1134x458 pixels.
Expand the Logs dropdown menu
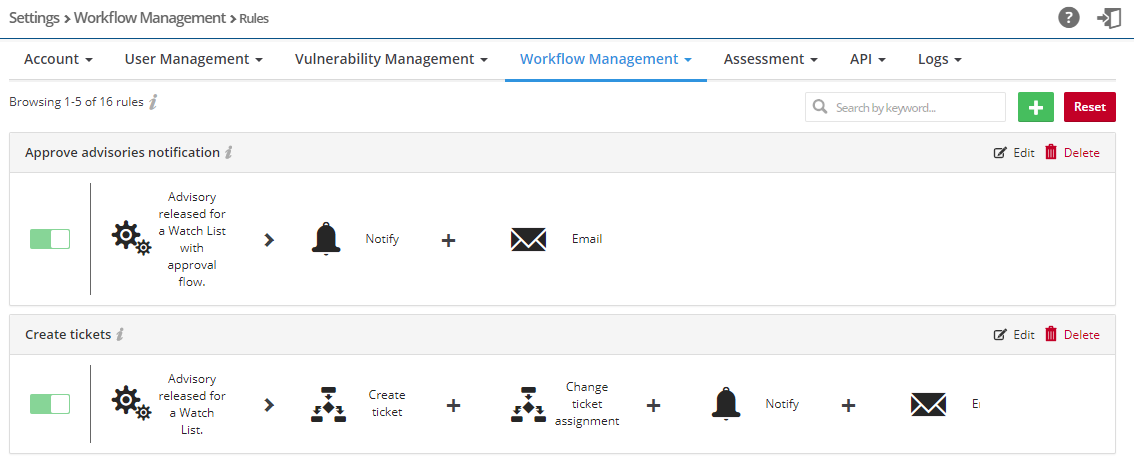pyautogui.click(x=939, y=59)
